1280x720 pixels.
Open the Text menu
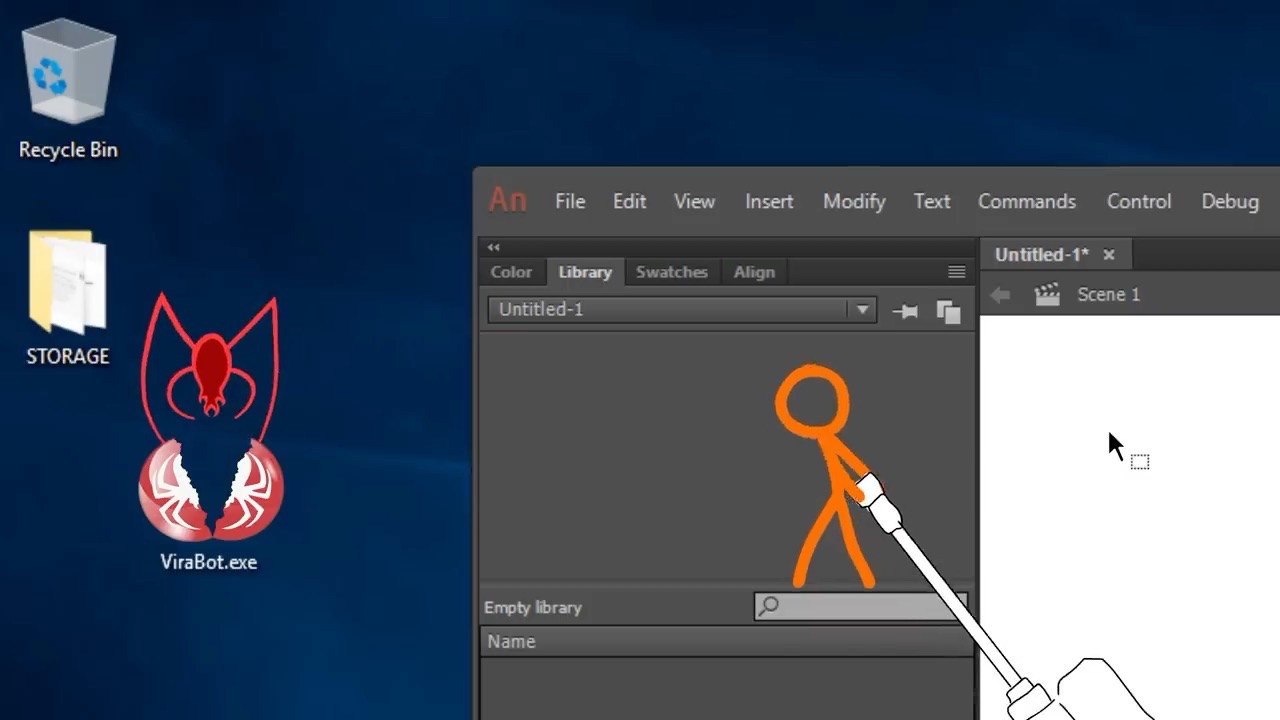click(932, 201)
